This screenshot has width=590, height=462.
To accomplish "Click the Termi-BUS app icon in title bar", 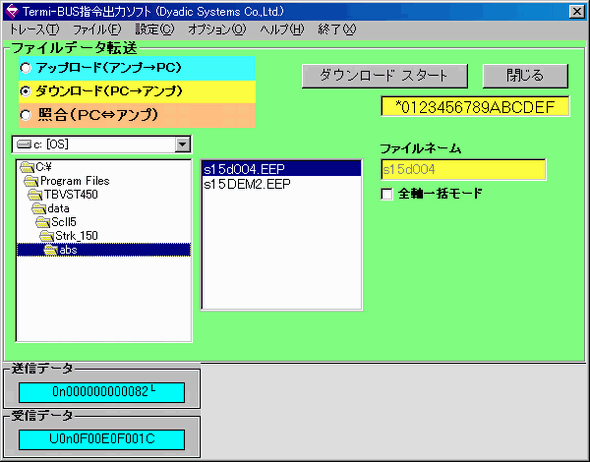I will [x=11, y=12].
